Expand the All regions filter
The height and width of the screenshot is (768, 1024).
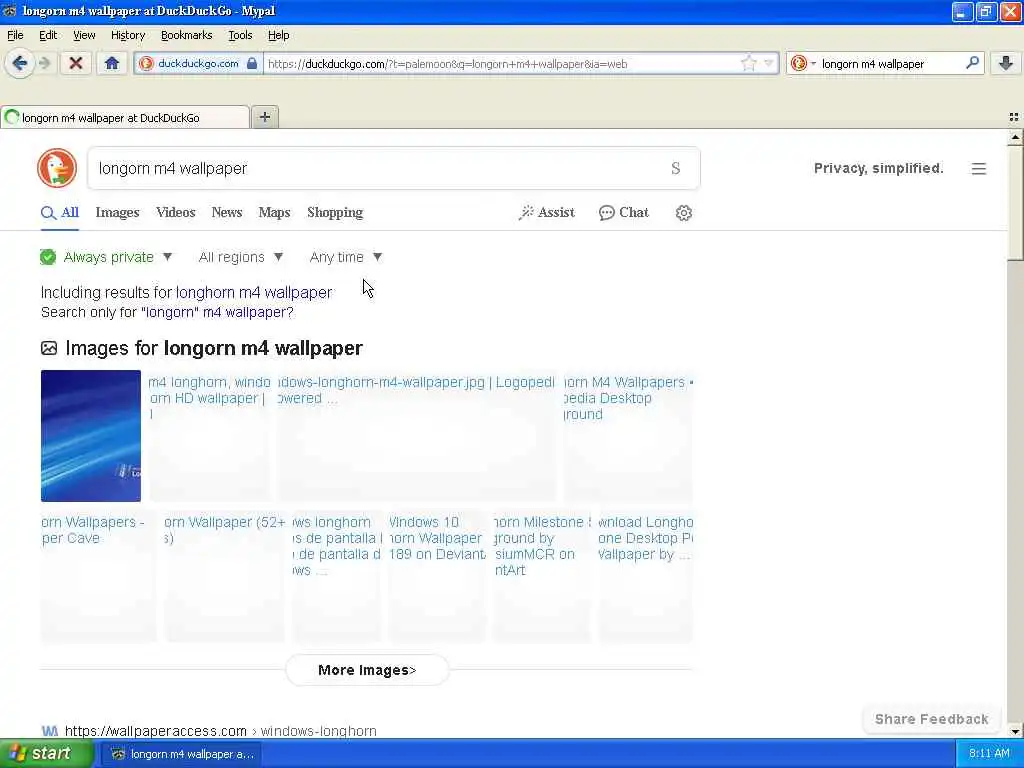pos(241,257)
